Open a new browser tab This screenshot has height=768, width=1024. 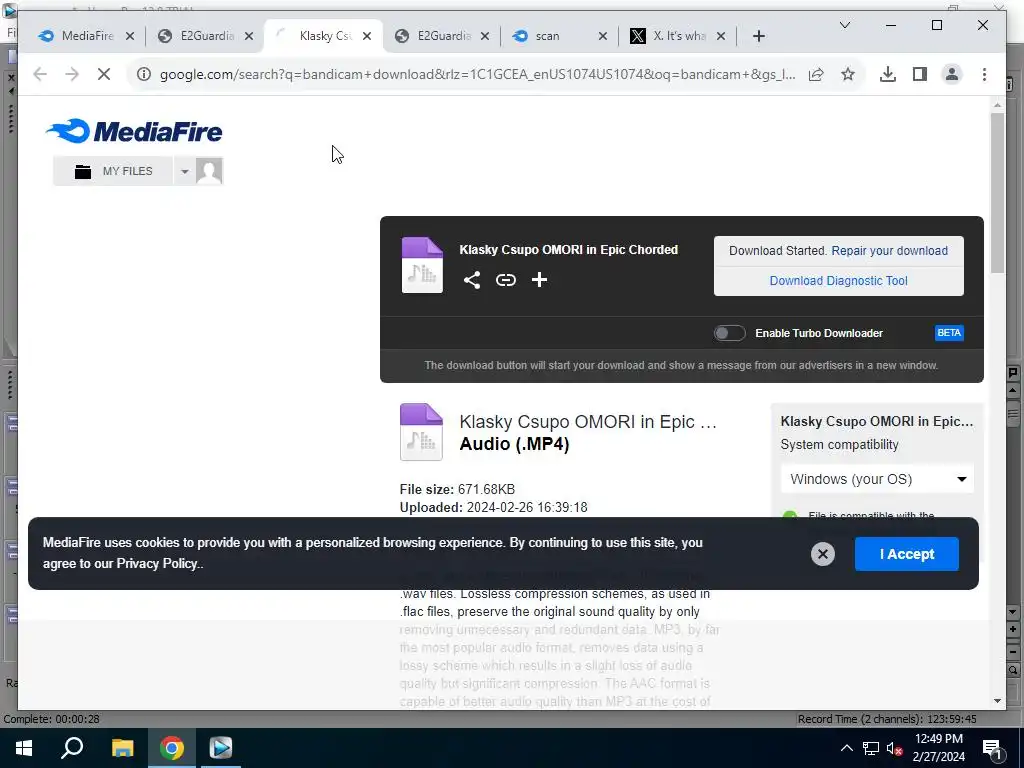[x=758, y=37]
